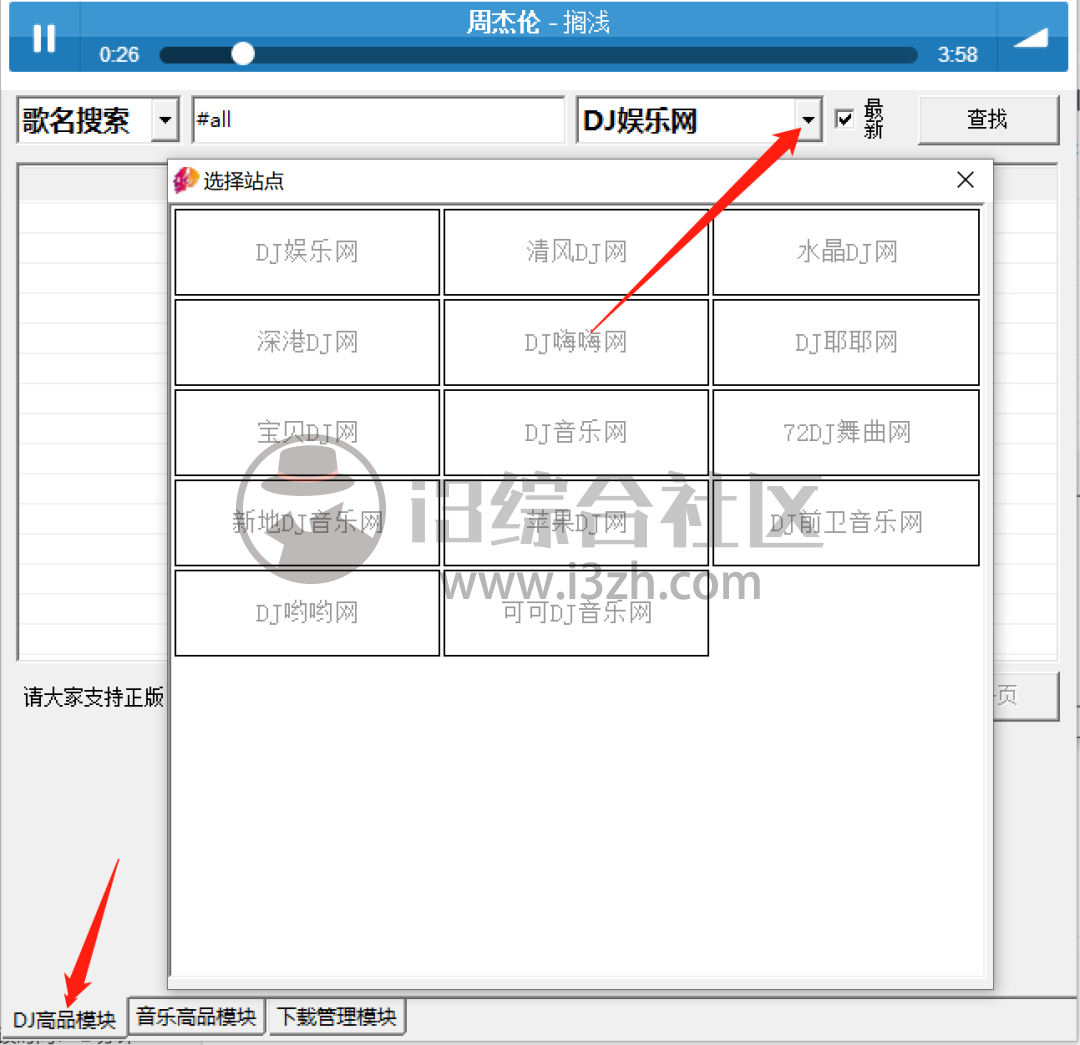Open 音乐高品模块 tab
Image resolution: width=1080 pixels, height=1045 pixels.
tap(196, 1017)
